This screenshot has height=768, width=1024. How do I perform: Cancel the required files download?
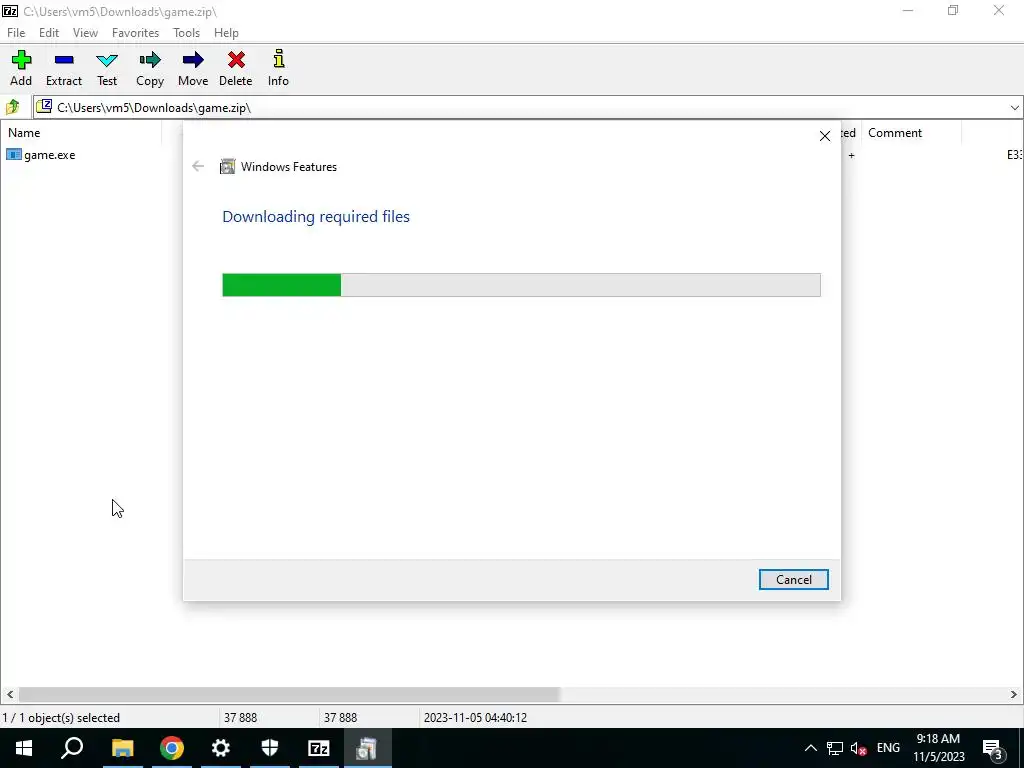[793, 579]
